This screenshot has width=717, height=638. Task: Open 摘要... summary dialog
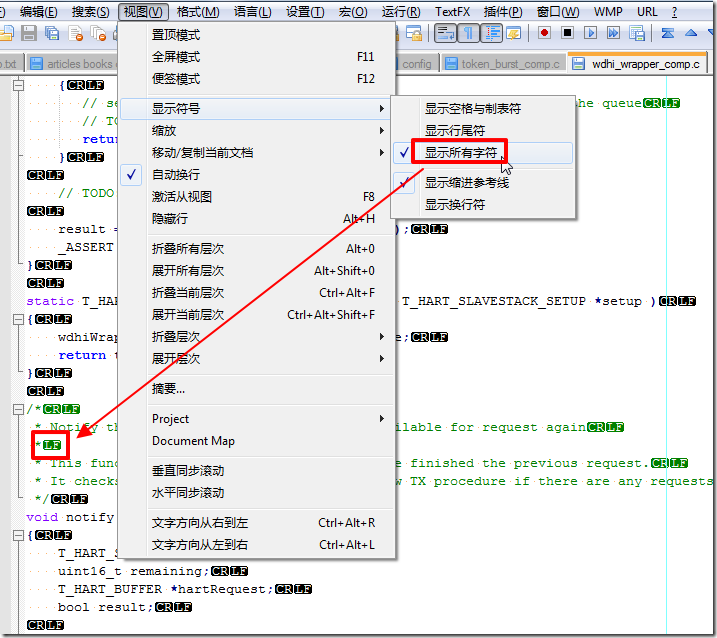click(x=257, y=389)
